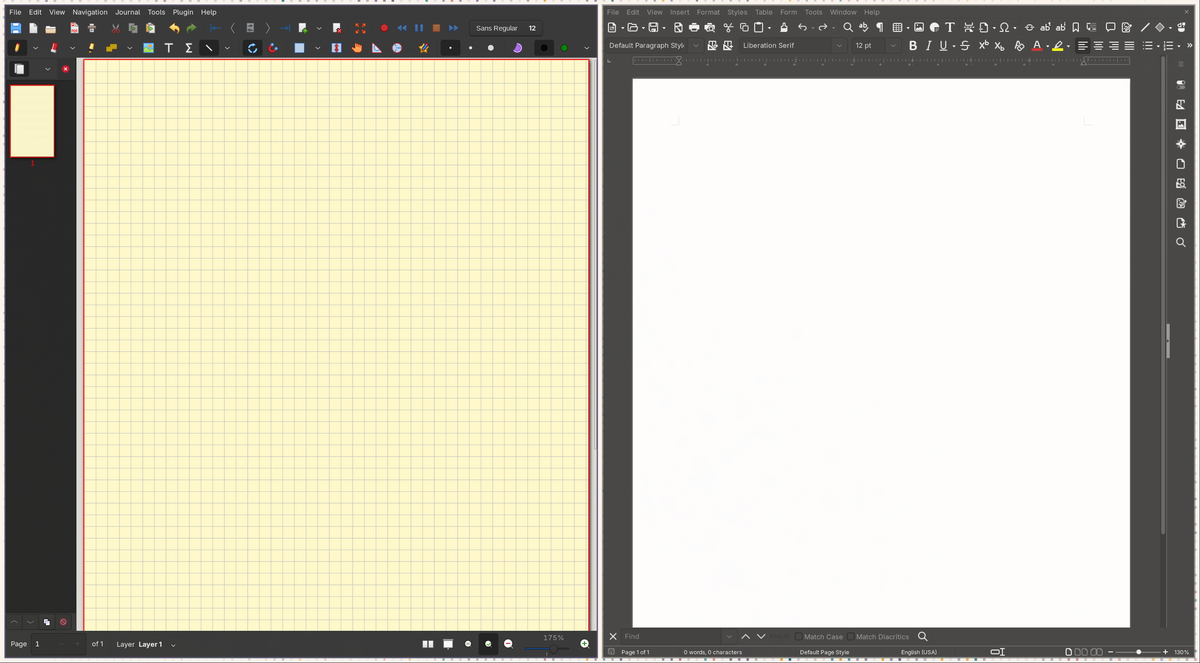Pick the Highlighter tool
This screenshot has height=663, width=1200.
pos(92,48)
